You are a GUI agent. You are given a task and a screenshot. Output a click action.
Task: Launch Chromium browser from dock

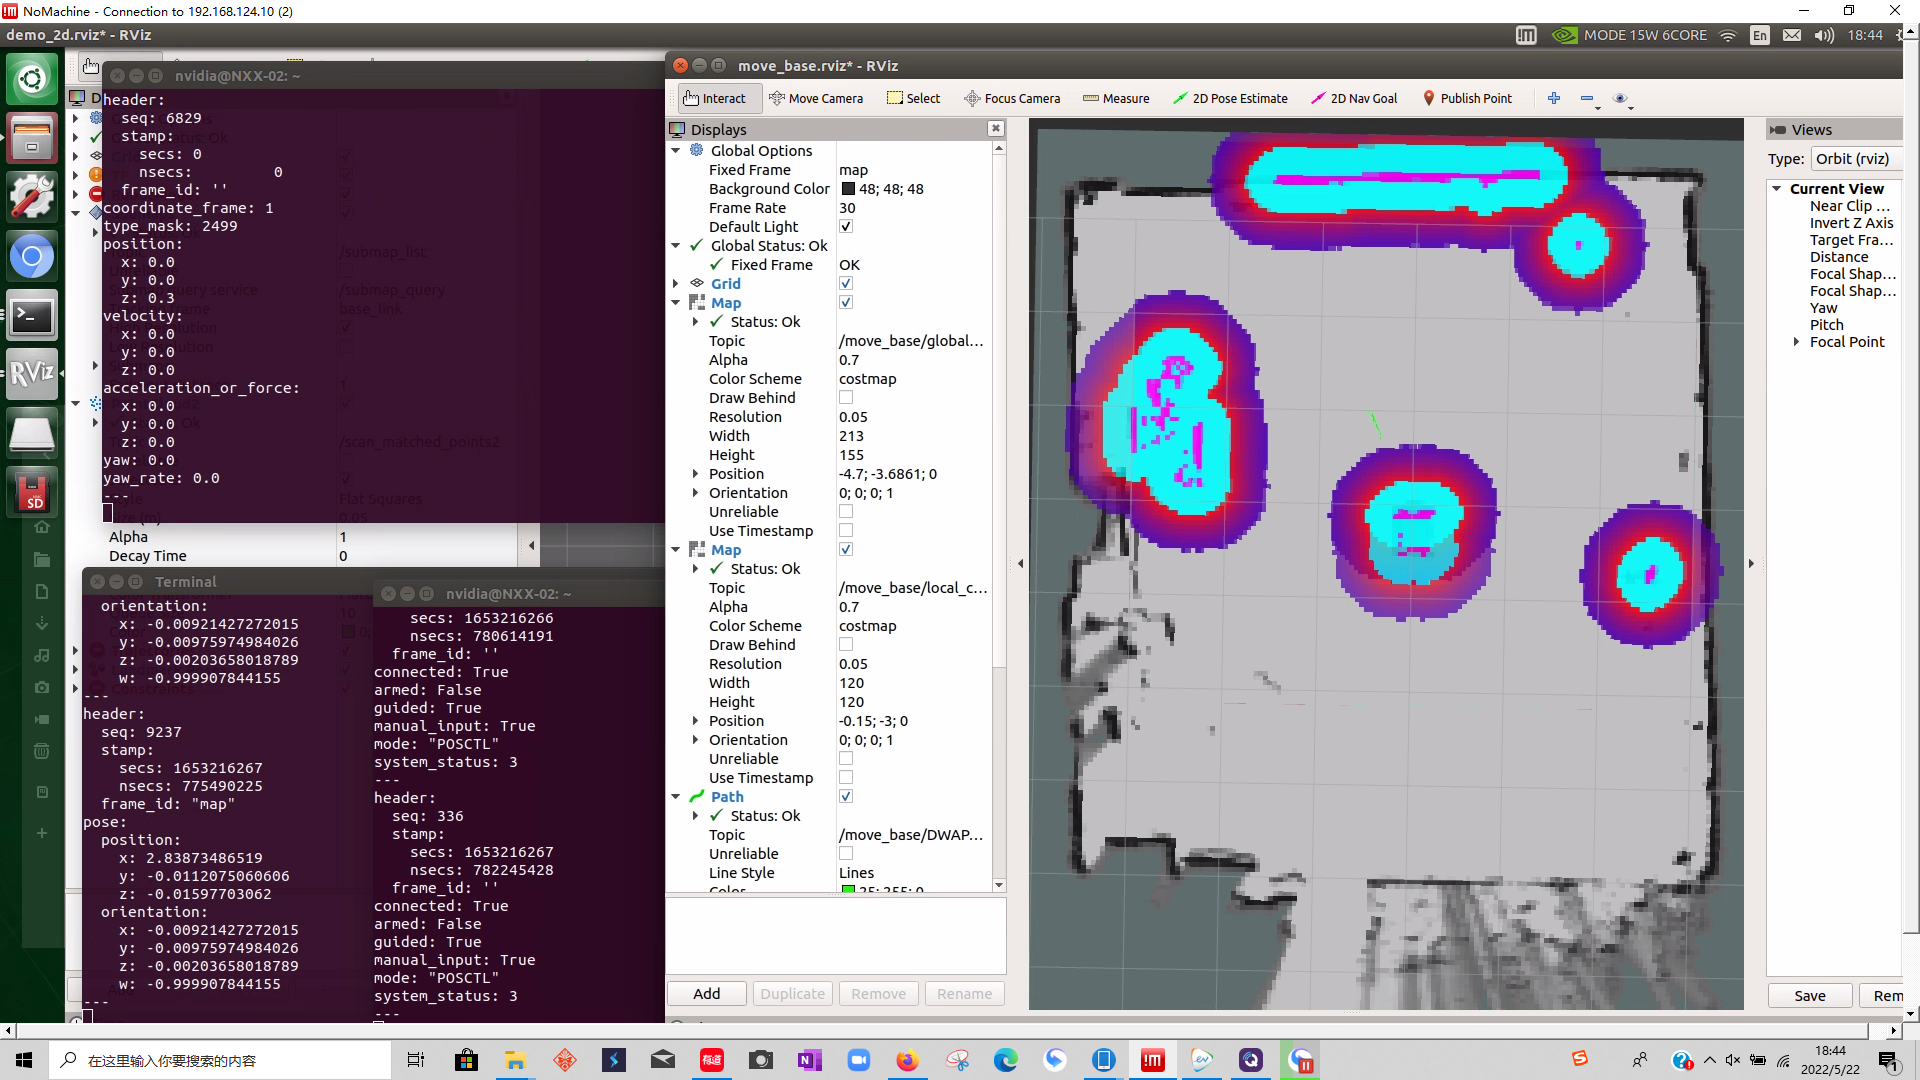(x=32, y=257)
